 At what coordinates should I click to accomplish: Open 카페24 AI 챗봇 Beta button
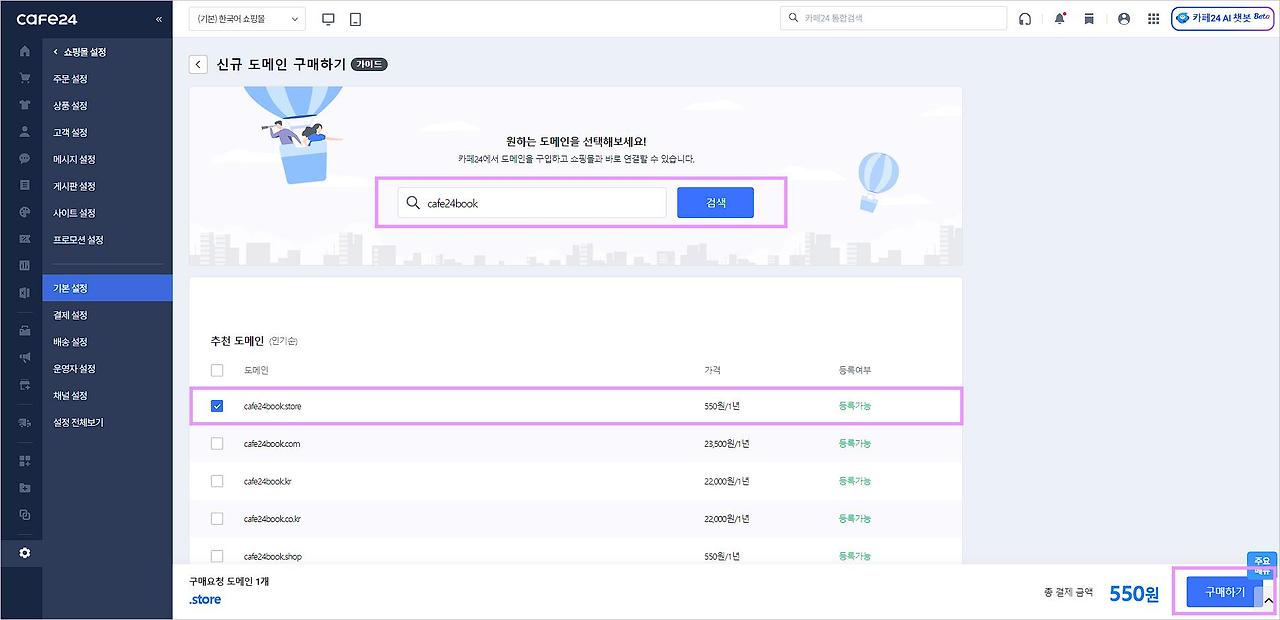(x=1222, y=18)
